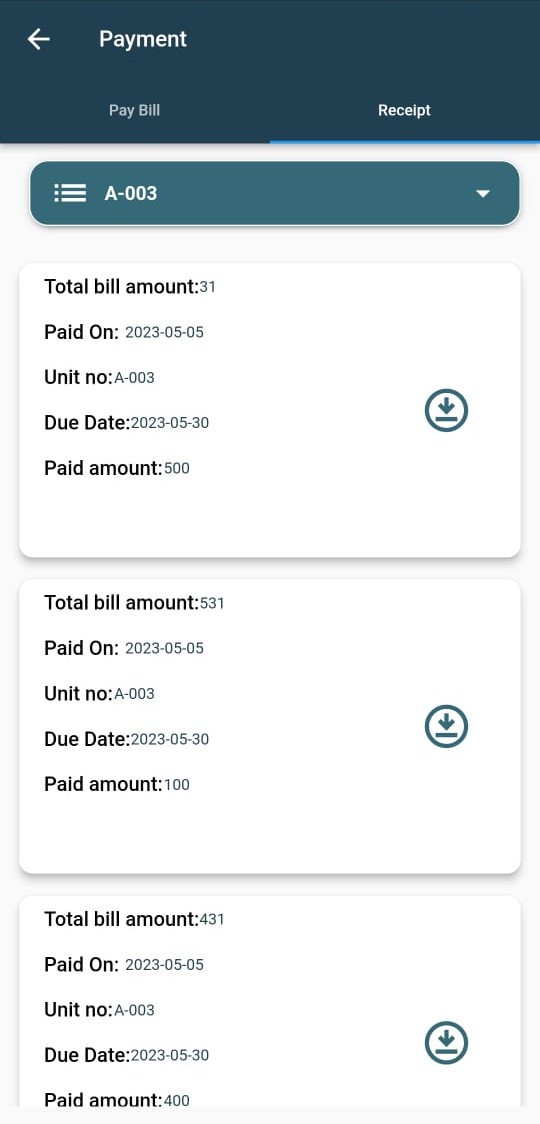Open the receipt card with paid amount 100
The image size is (540, 1124).
point(270,726)
